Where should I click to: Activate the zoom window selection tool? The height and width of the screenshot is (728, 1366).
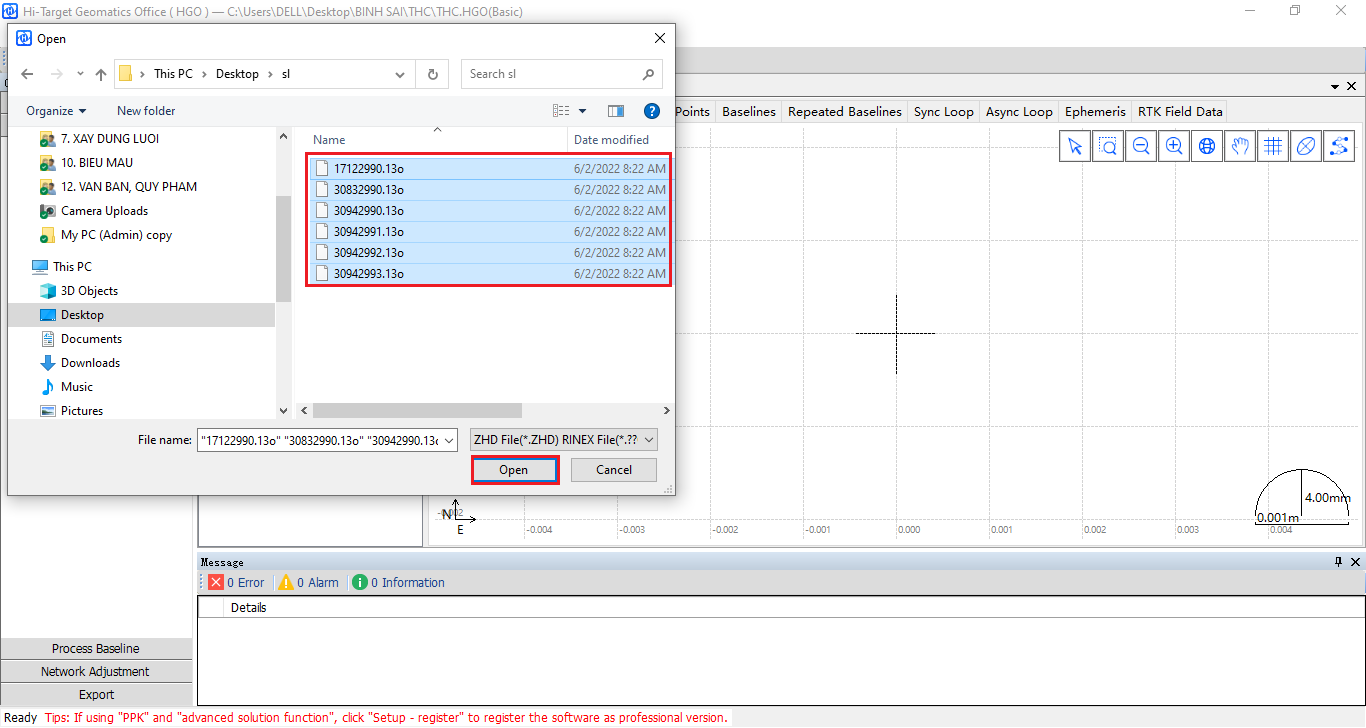[1108, 146]
